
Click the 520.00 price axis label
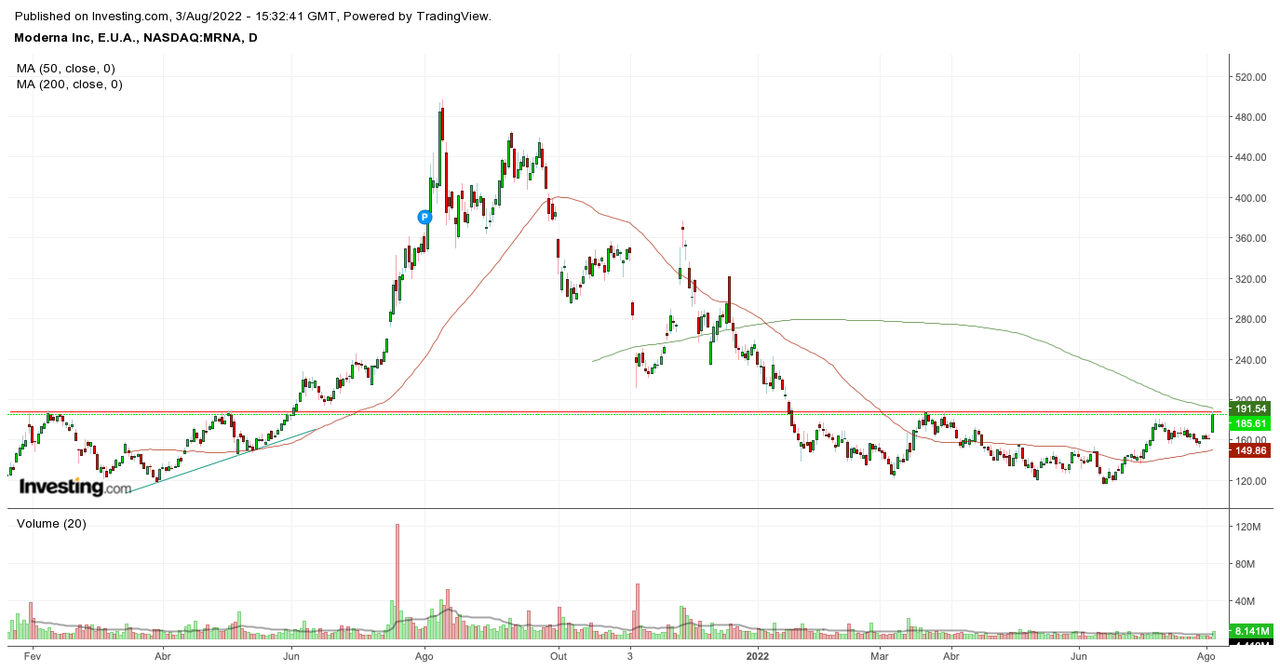coord(1252,77)
